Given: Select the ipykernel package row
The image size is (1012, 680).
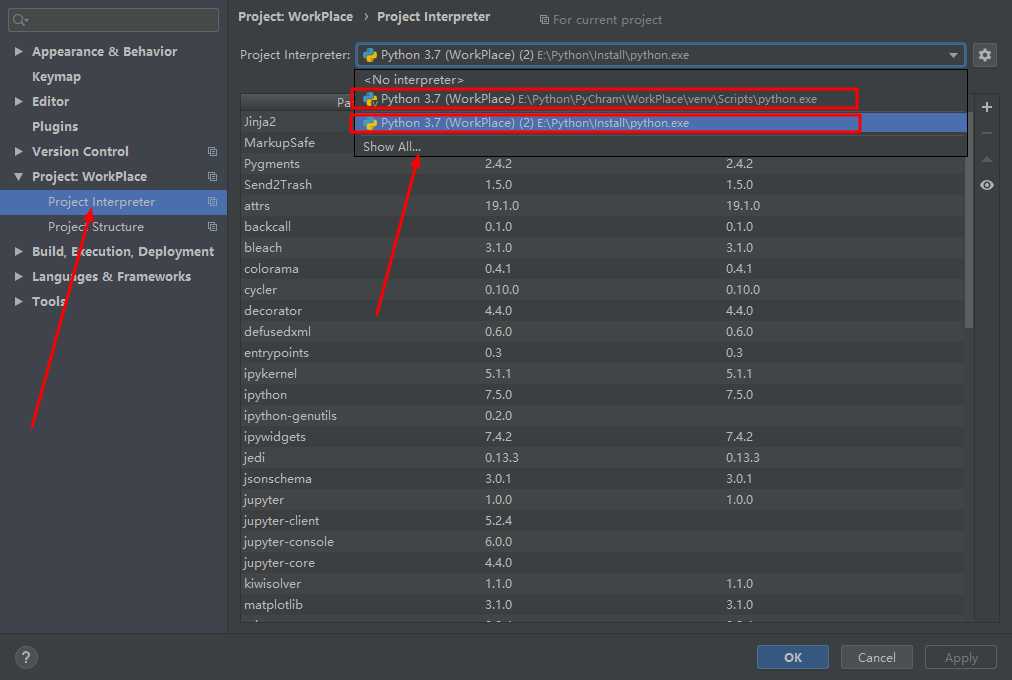Looking at the screenshot, I should [x=603, y=374].
